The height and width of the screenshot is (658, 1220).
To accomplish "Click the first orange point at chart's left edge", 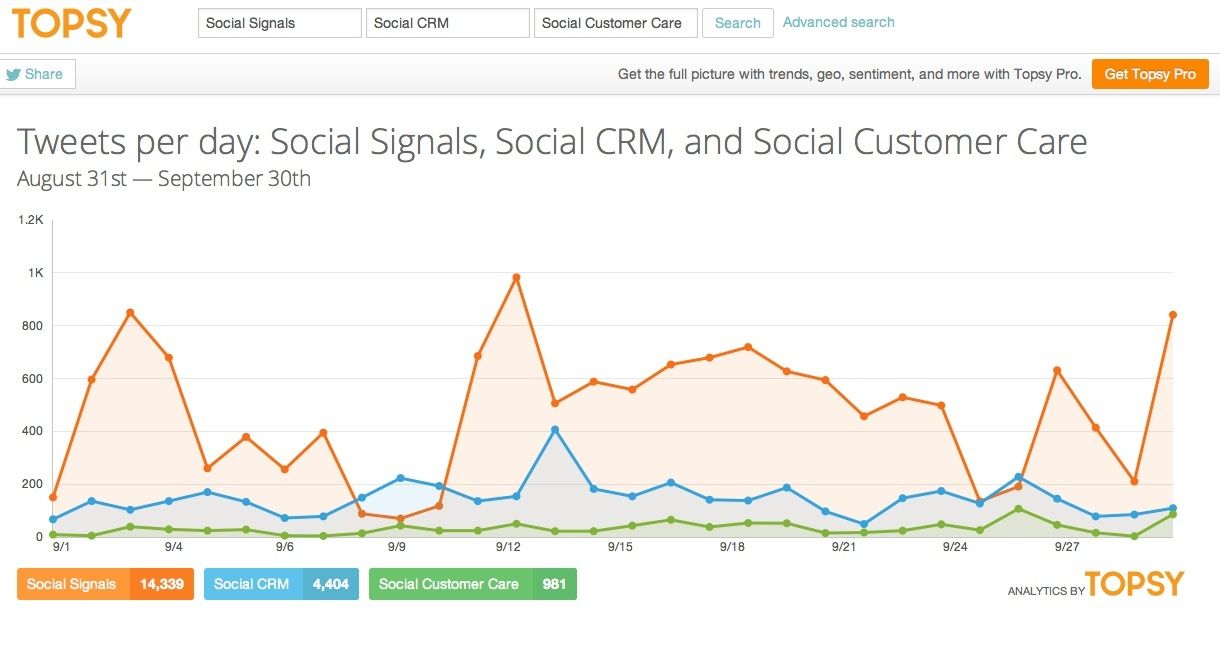I will click(53, 497).
